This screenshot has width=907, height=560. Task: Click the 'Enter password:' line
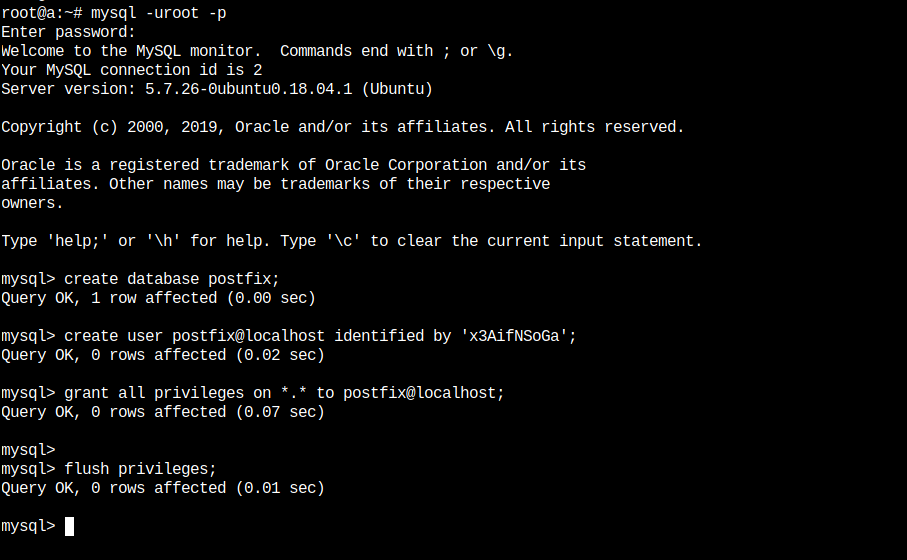click(x=68, y=32)
